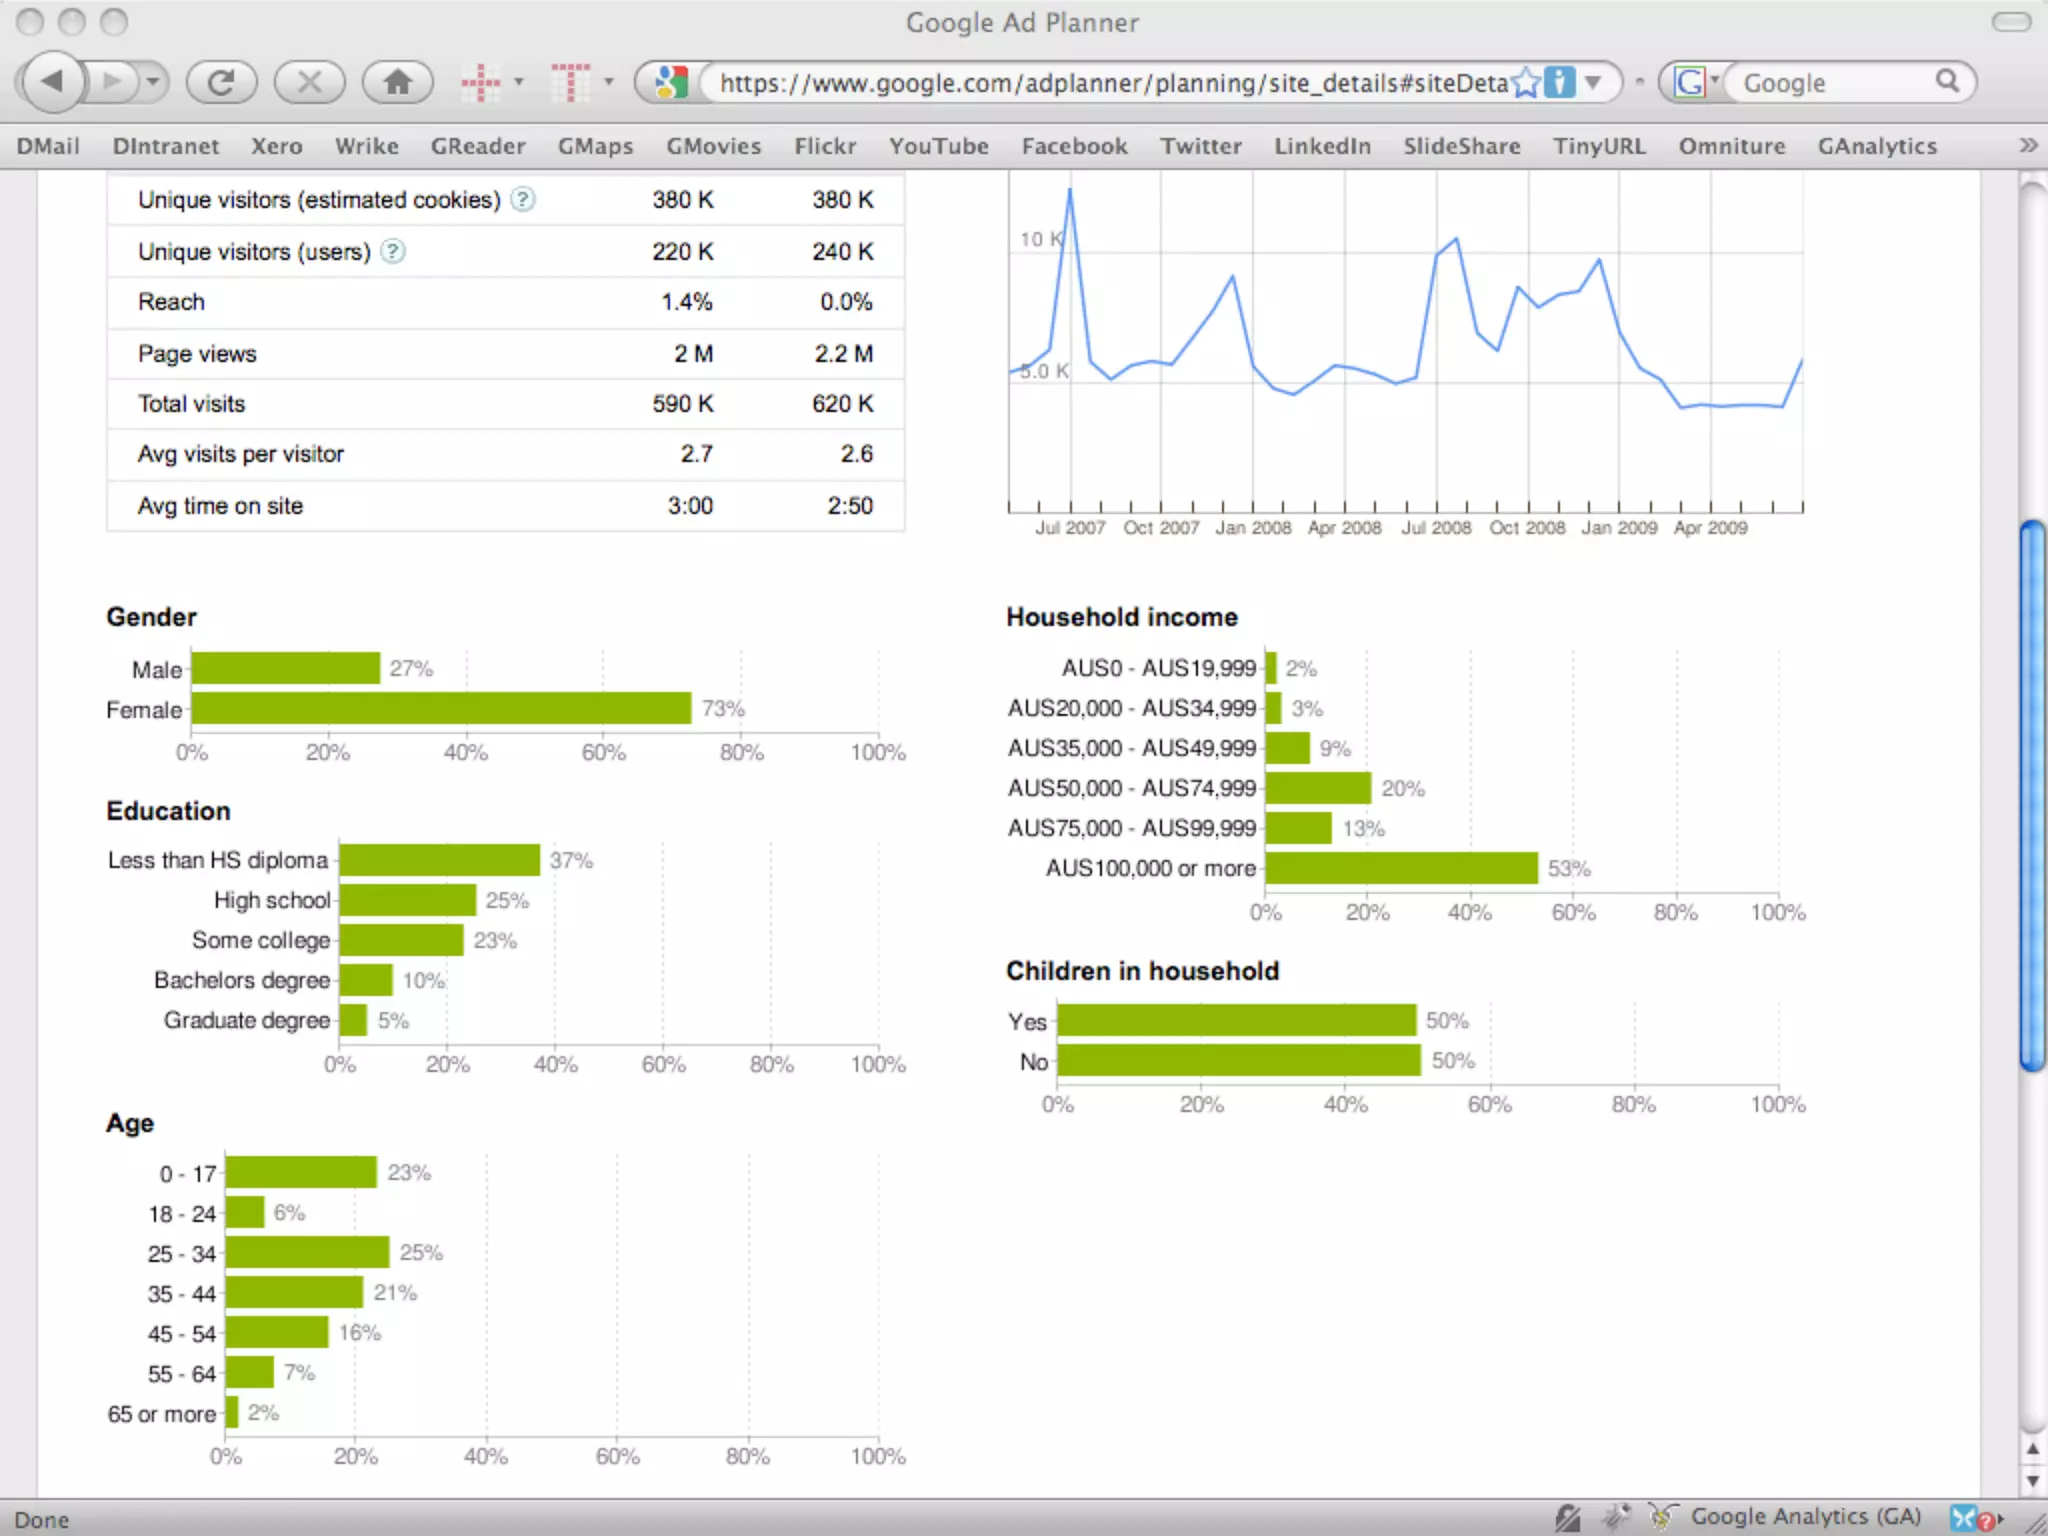Reload the Ad Planner page
This screenshot has height=1536, width=2048.
pos(221,82)
